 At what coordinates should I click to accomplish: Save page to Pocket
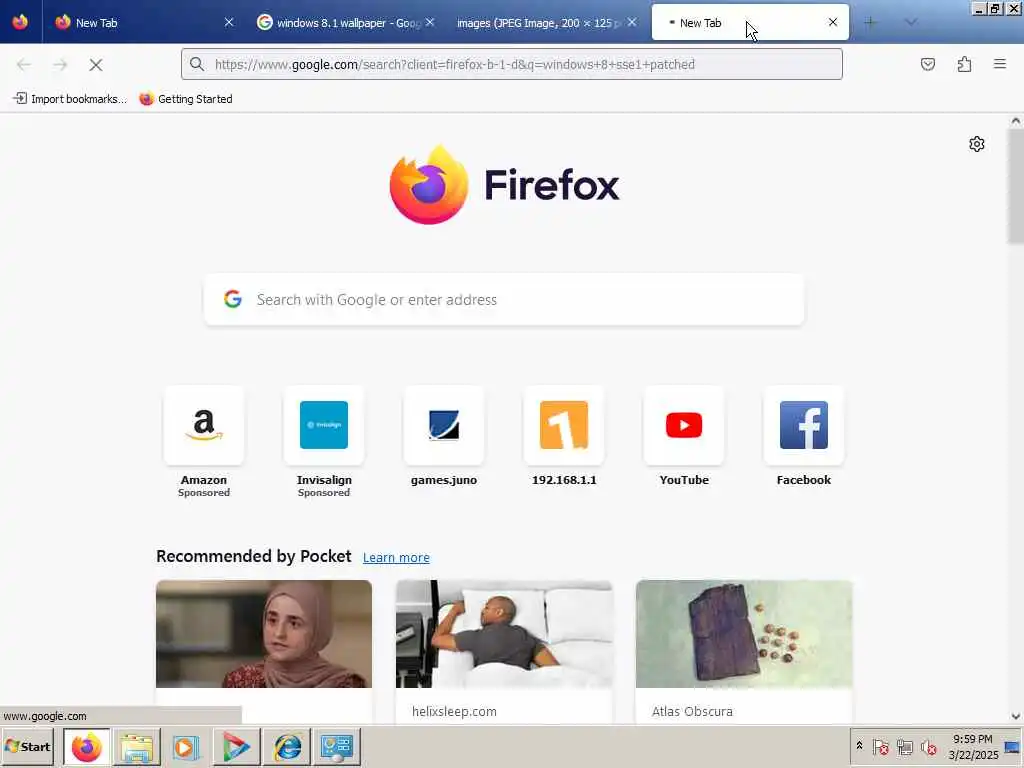coord(927,64)
